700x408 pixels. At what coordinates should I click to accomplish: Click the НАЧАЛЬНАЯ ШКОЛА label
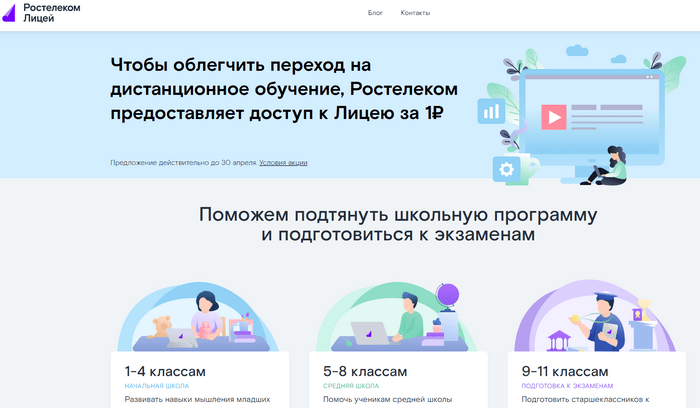[157, 386]
